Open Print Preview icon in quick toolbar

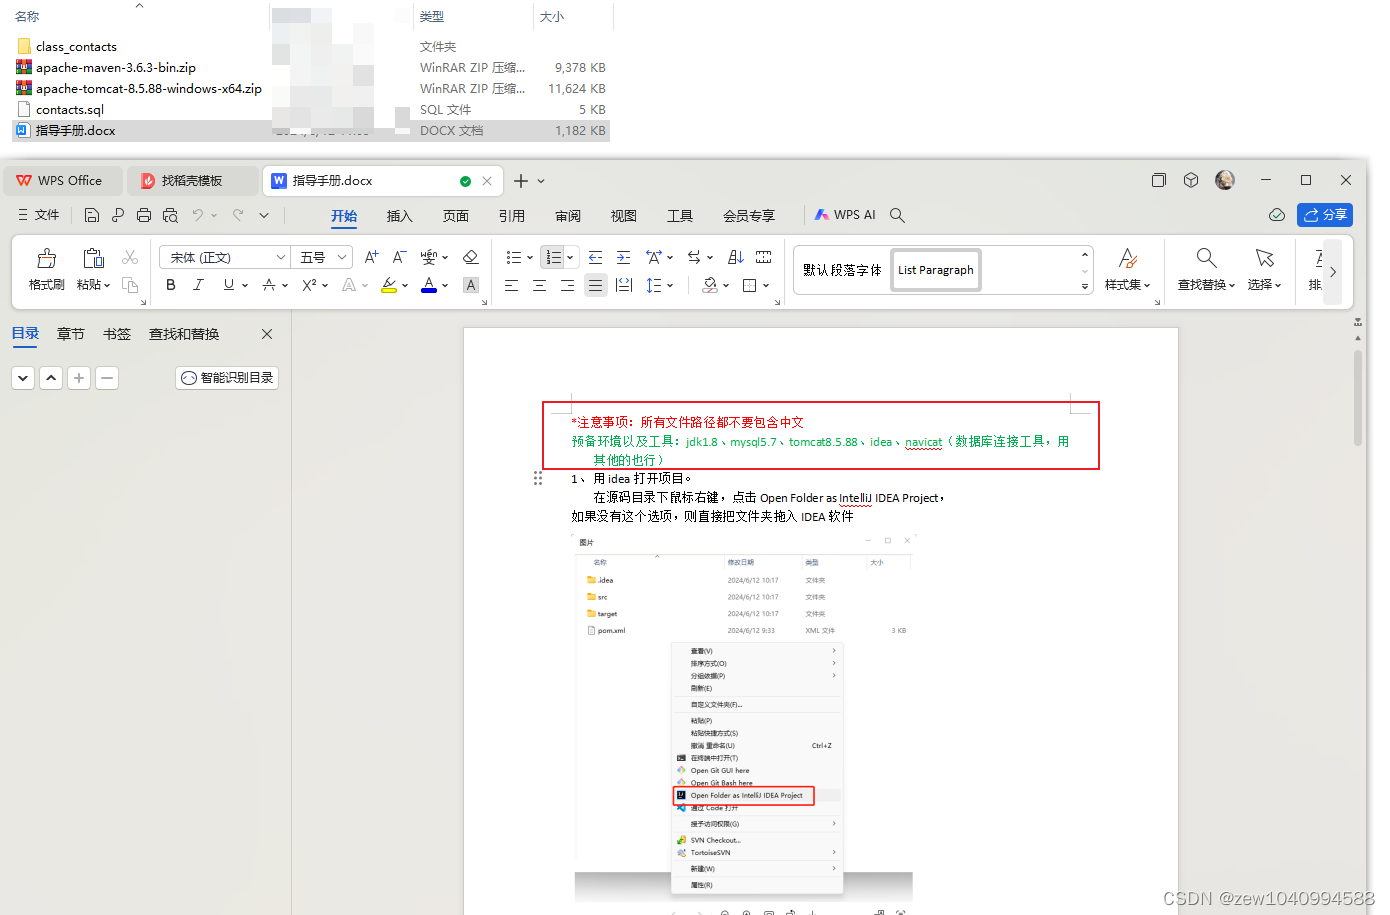click(x=170, y=215)
